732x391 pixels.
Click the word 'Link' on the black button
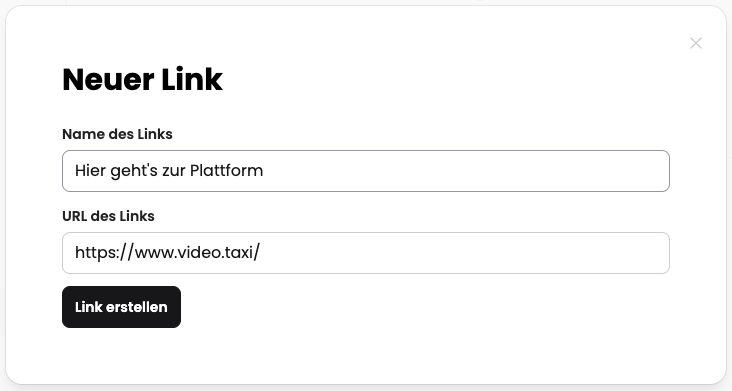(x=89, y=307)
